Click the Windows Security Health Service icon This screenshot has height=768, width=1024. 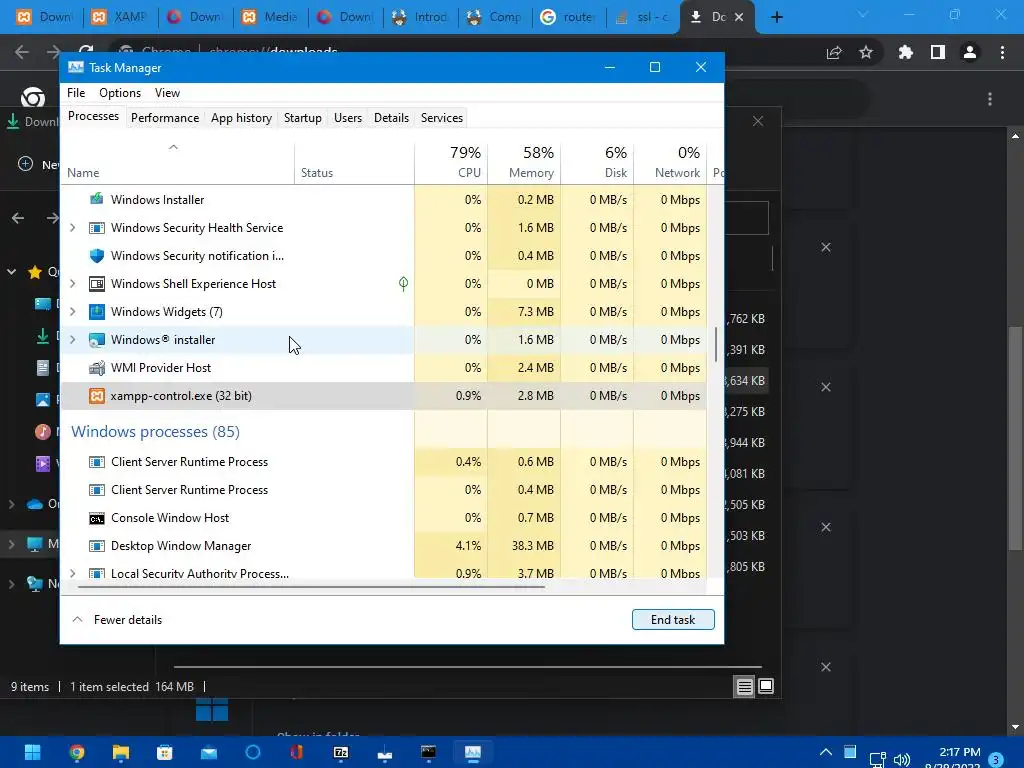pyautogui.click(x=97, y=228)
